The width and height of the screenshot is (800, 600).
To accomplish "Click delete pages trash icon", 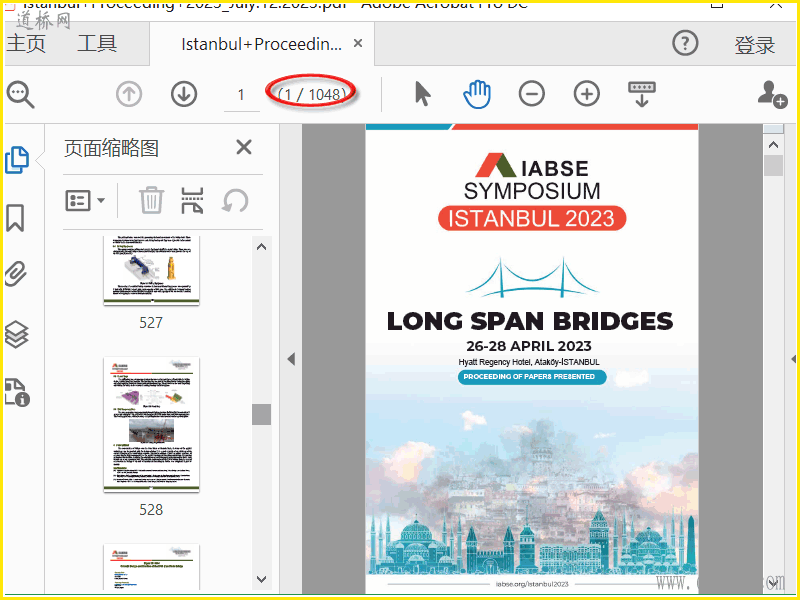I will click(152, 200).
